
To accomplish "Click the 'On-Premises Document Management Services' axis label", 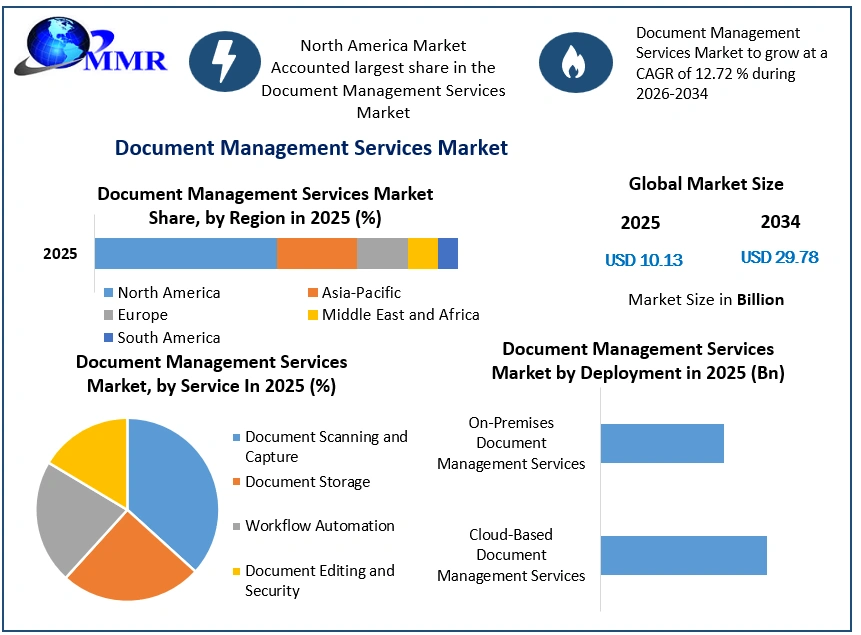I will pyautogui.click(x=511, y=443).
